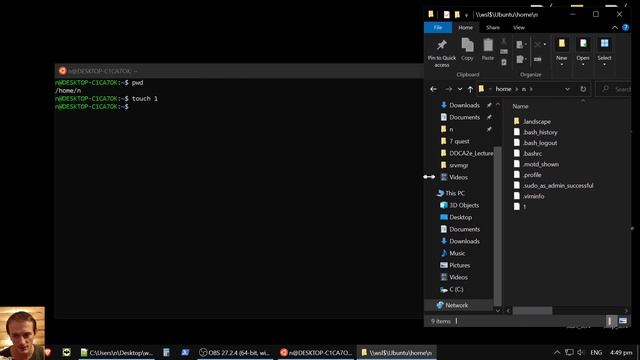Click Pin to Quick access in ribbon
640x360 pixels.
(x=442, y=53)
